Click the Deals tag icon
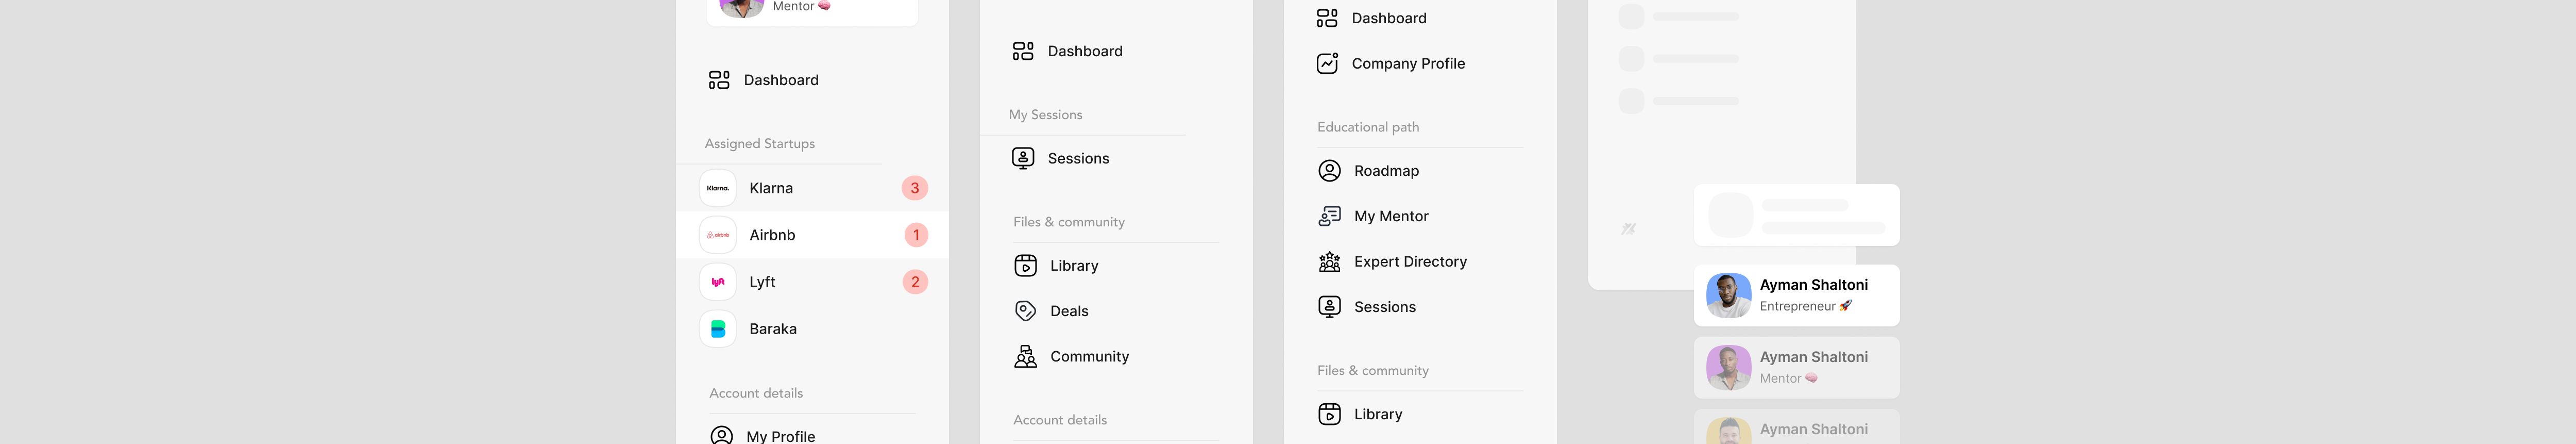The width and height of the screenshot is (2576, 444). (x=1025, y=311)
